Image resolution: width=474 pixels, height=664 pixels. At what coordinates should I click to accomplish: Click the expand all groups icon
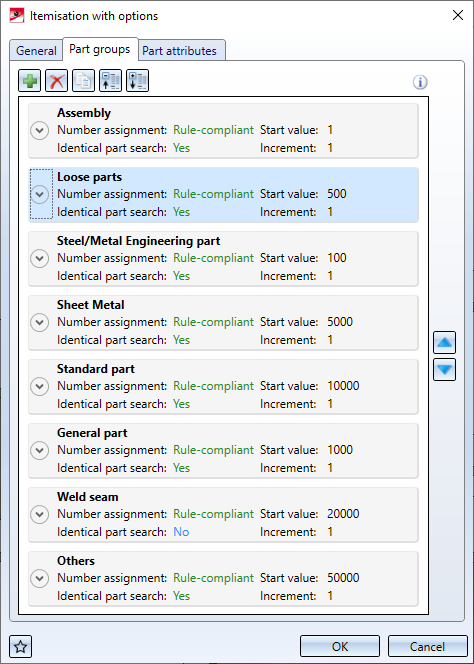138,80
